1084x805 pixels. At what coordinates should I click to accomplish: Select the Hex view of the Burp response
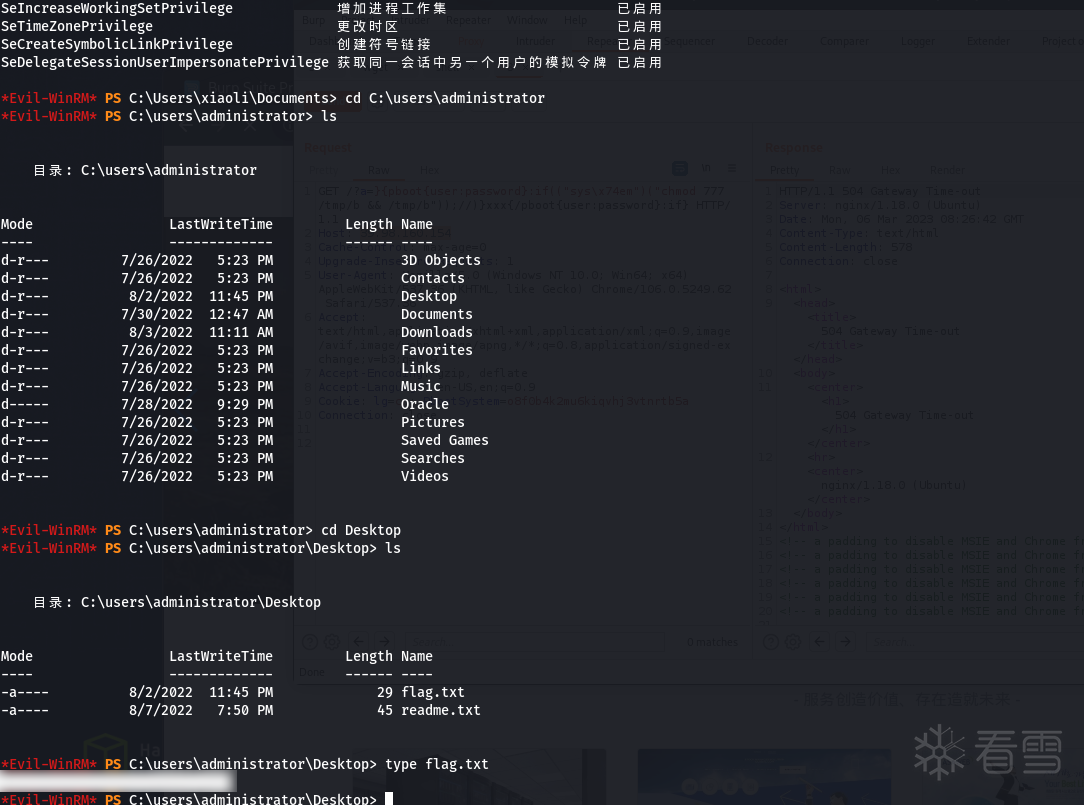pyautogui.click(x=890, y=170)
